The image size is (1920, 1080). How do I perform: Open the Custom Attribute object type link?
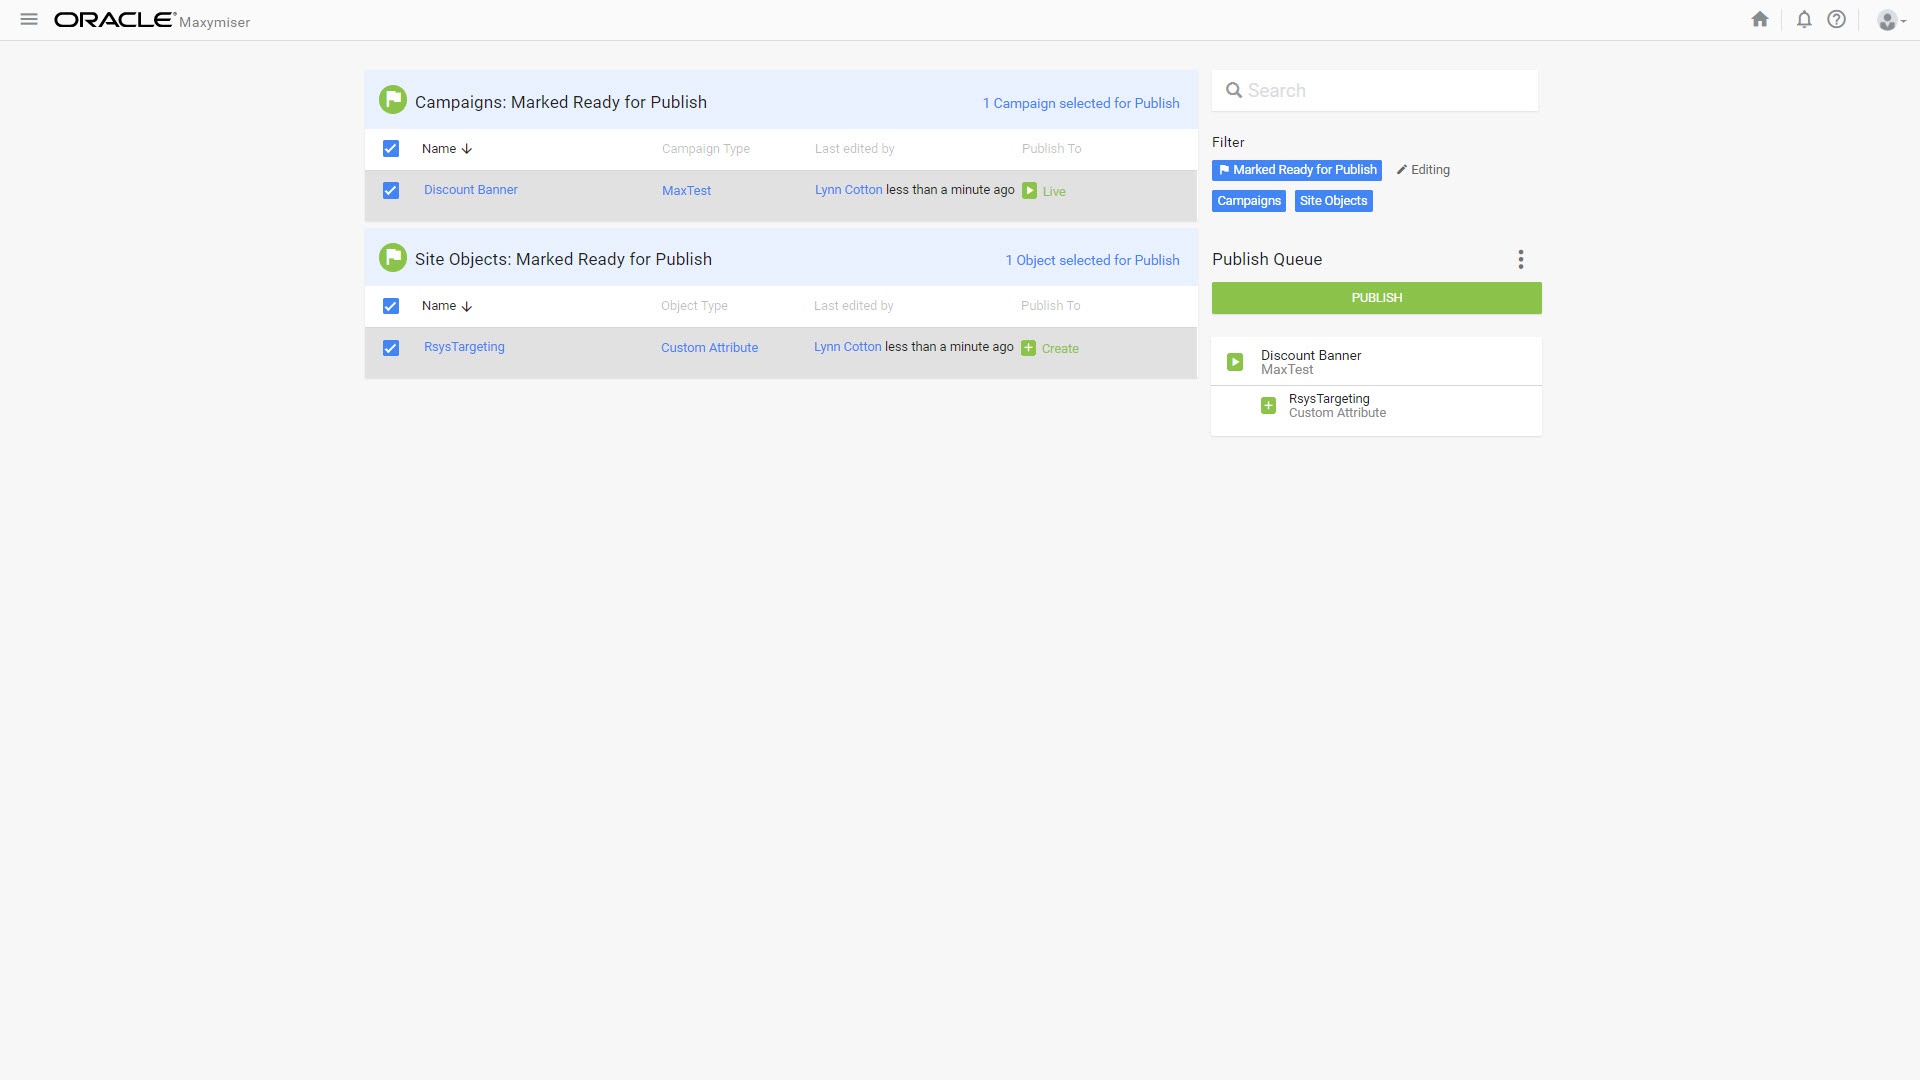coord(709,348)
